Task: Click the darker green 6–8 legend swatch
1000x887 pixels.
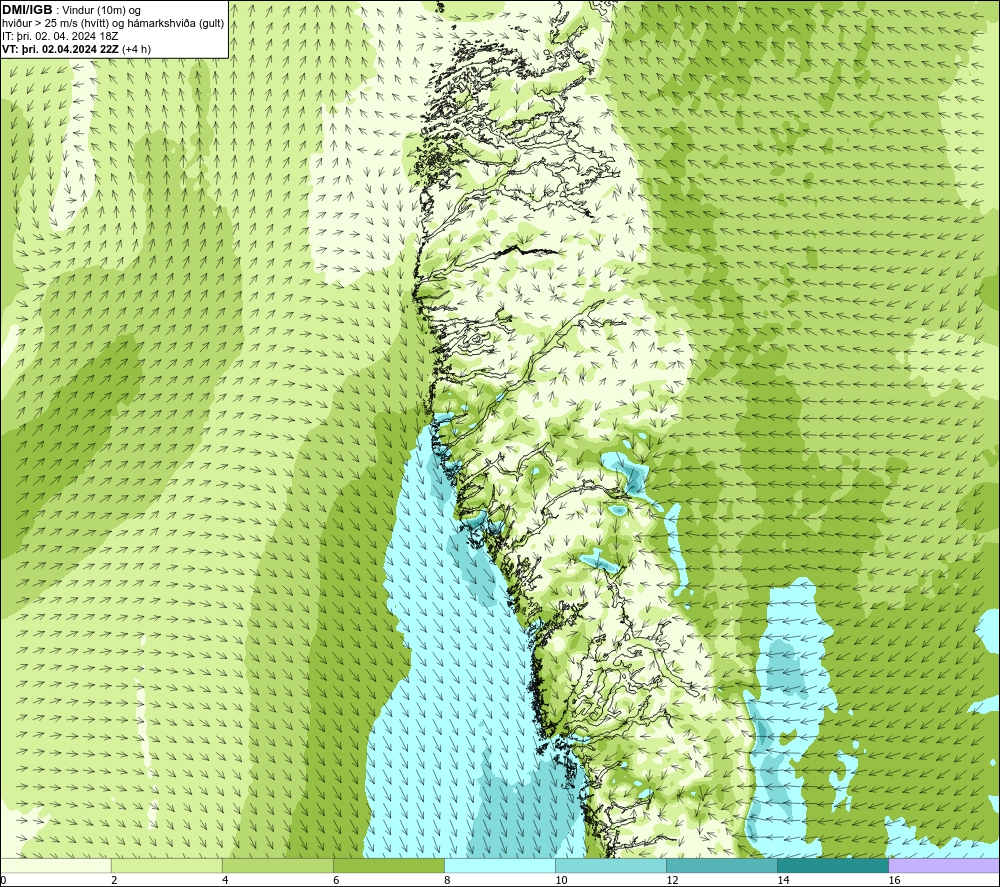Action: pos(388,865)
